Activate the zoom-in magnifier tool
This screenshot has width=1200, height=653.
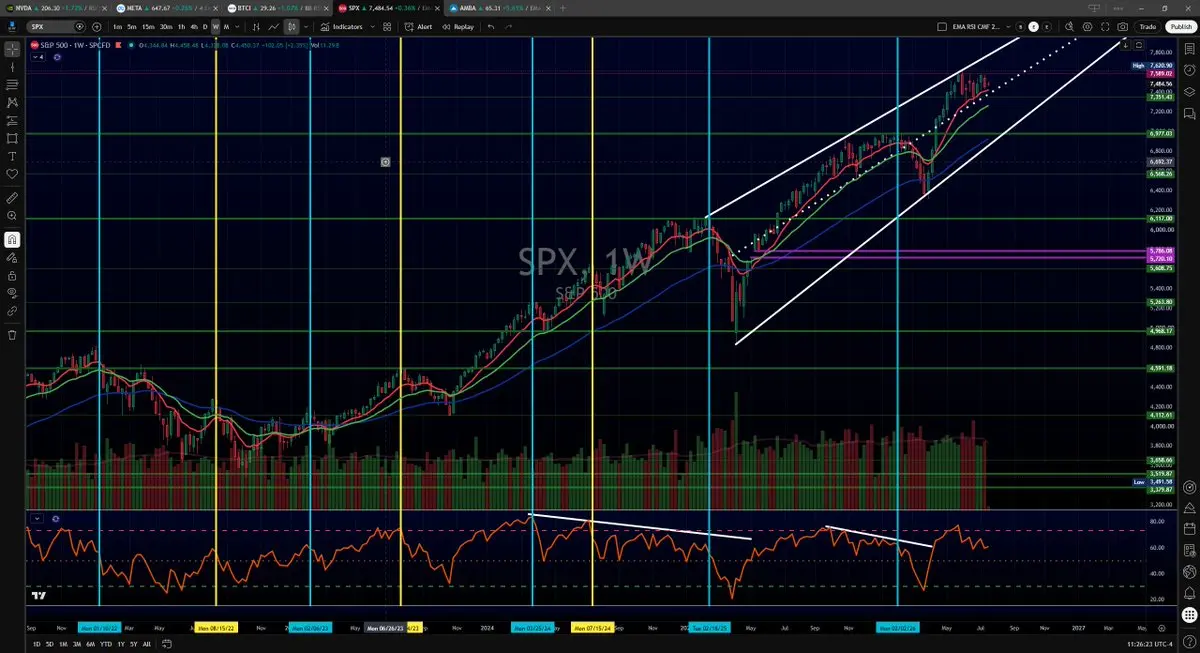(12, 215)
